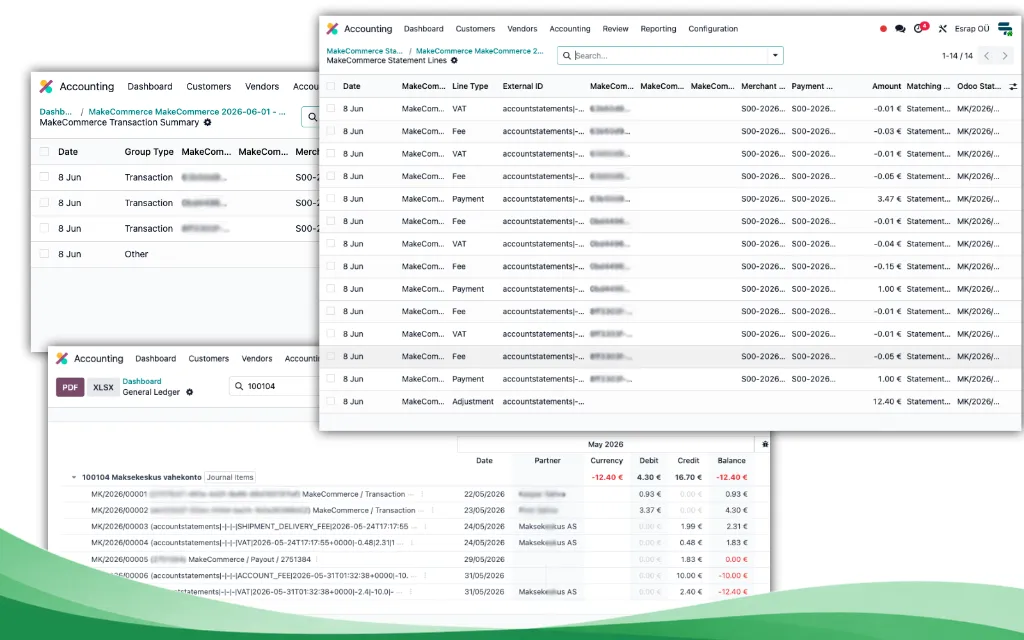Open the Esrap OÜ company switcher
1024x640 pixels.
pos(972,29)
